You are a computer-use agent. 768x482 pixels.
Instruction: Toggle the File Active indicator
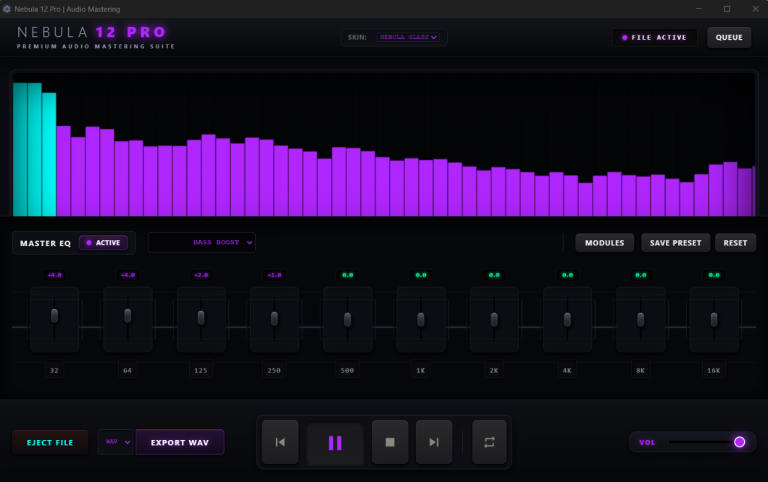tap(654, 38)
